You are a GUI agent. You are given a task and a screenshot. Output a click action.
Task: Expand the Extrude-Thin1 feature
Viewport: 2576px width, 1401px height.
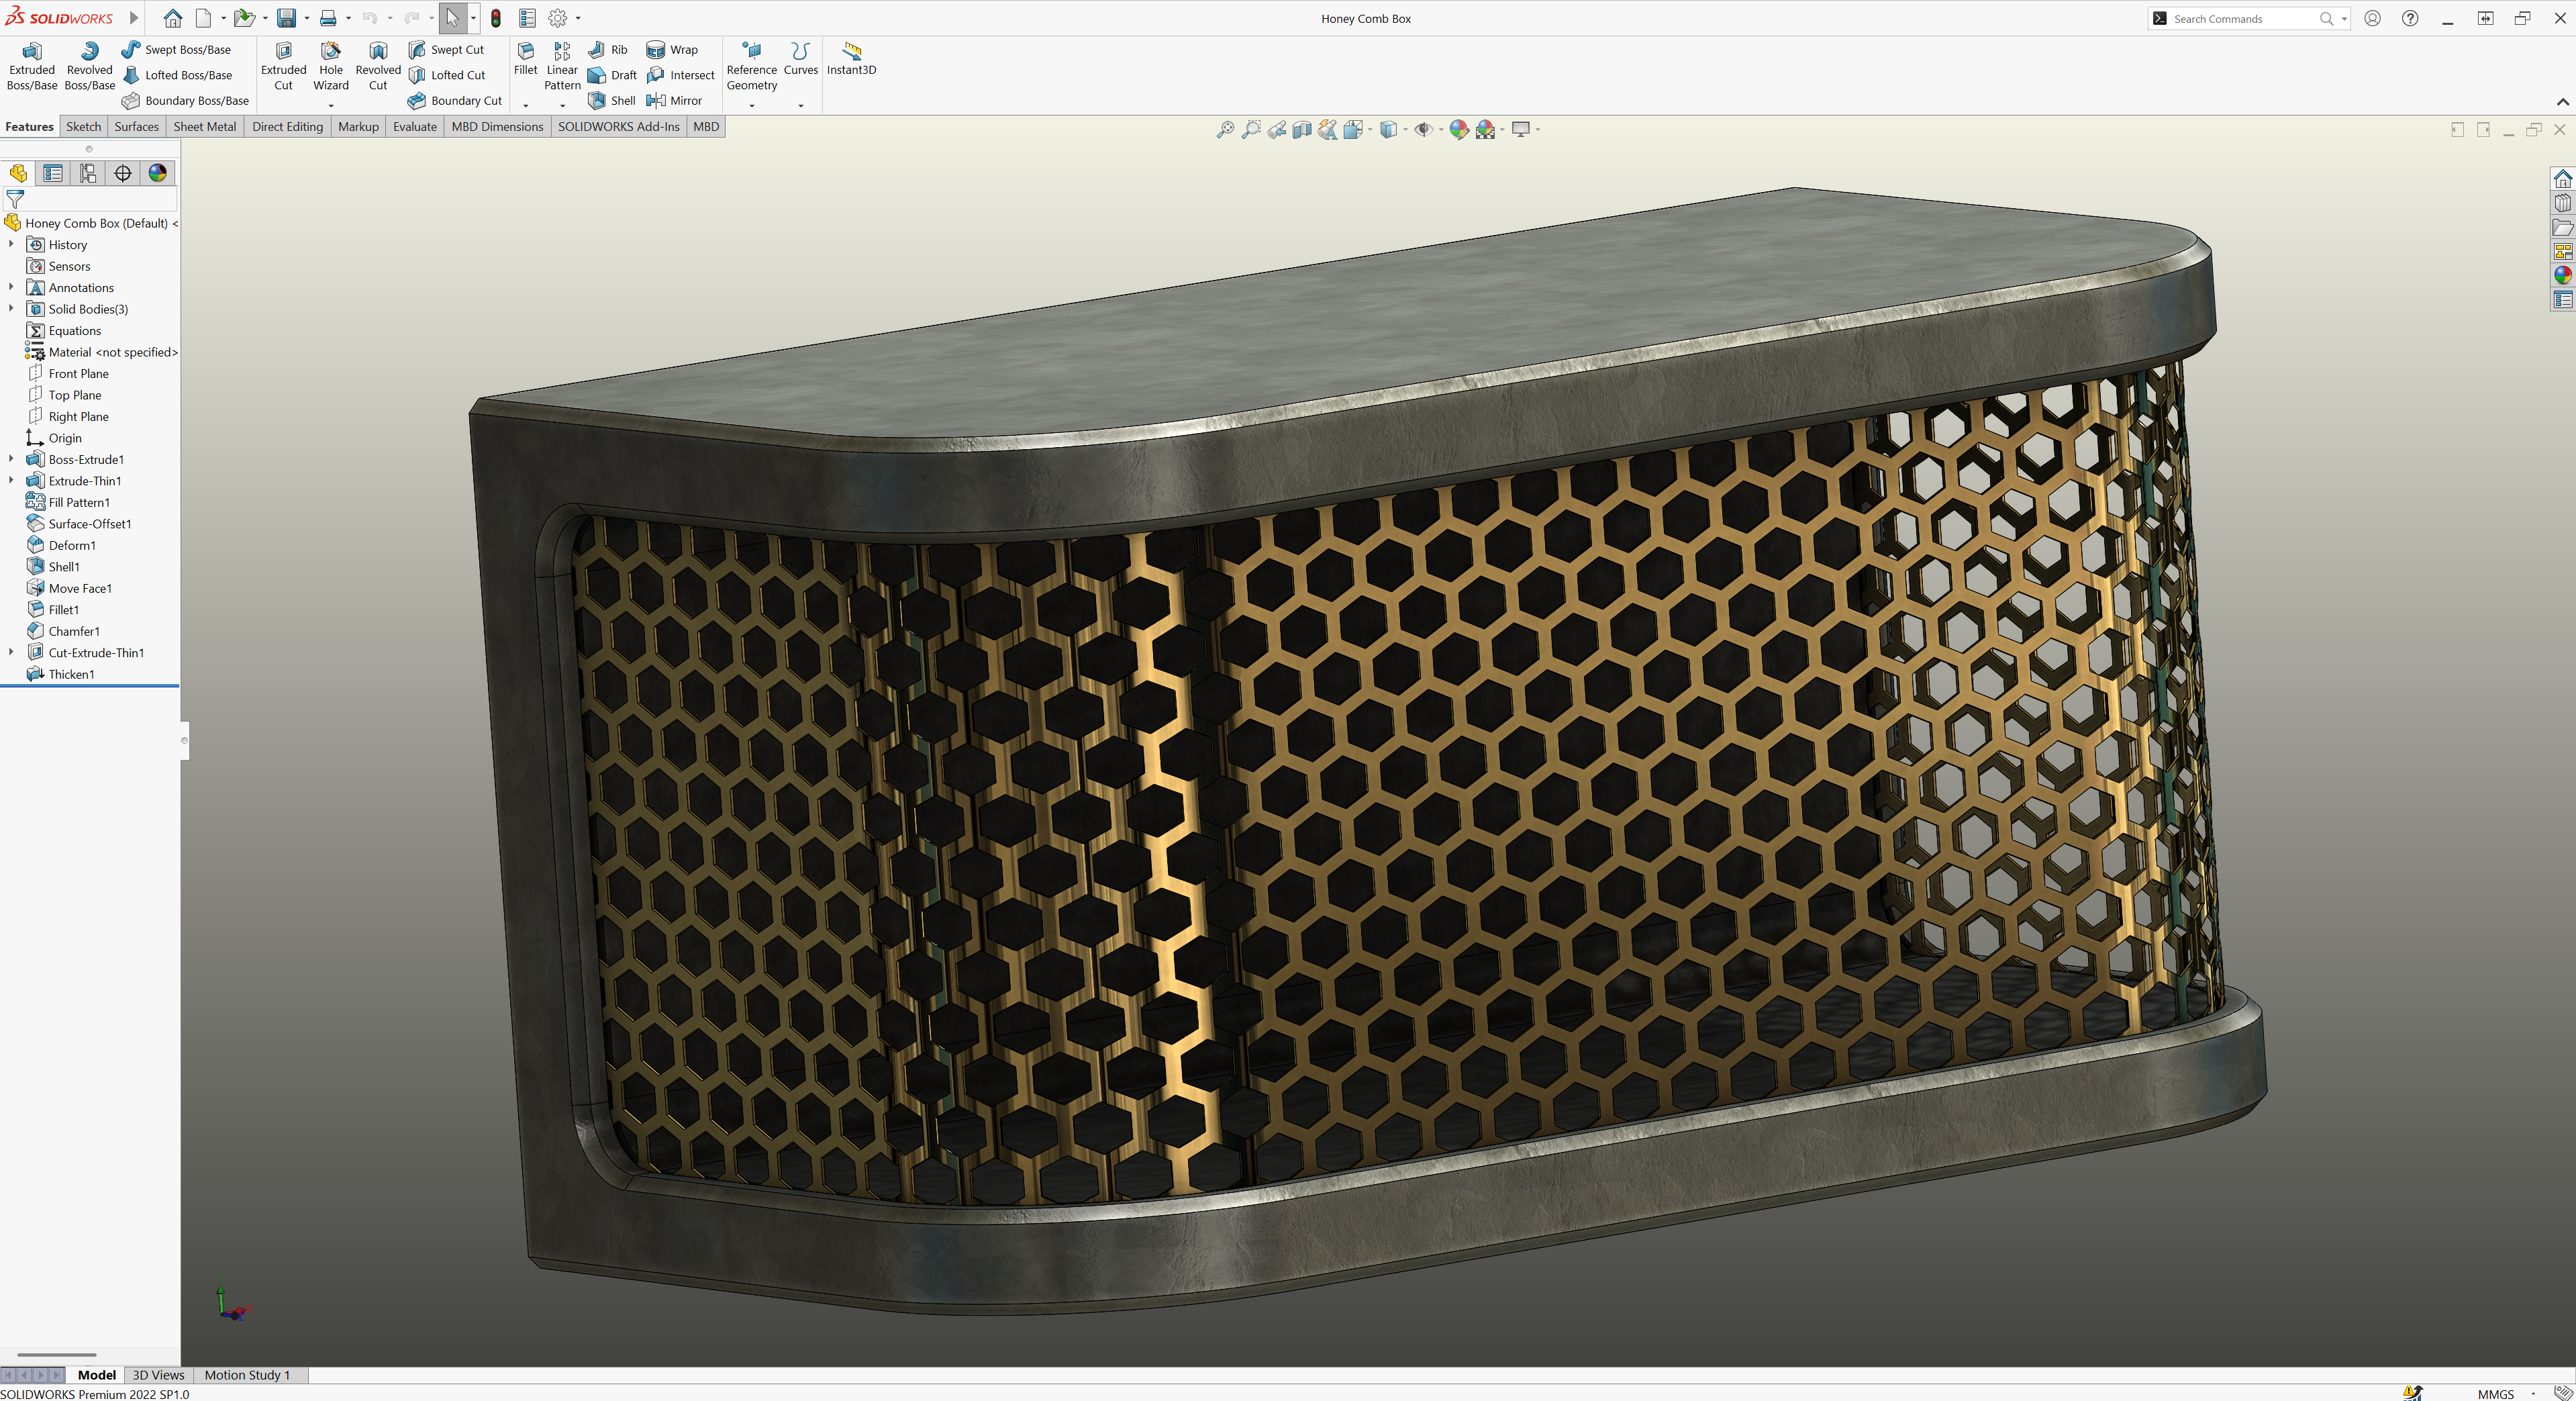pyautogui.click(x=11, y=480)
